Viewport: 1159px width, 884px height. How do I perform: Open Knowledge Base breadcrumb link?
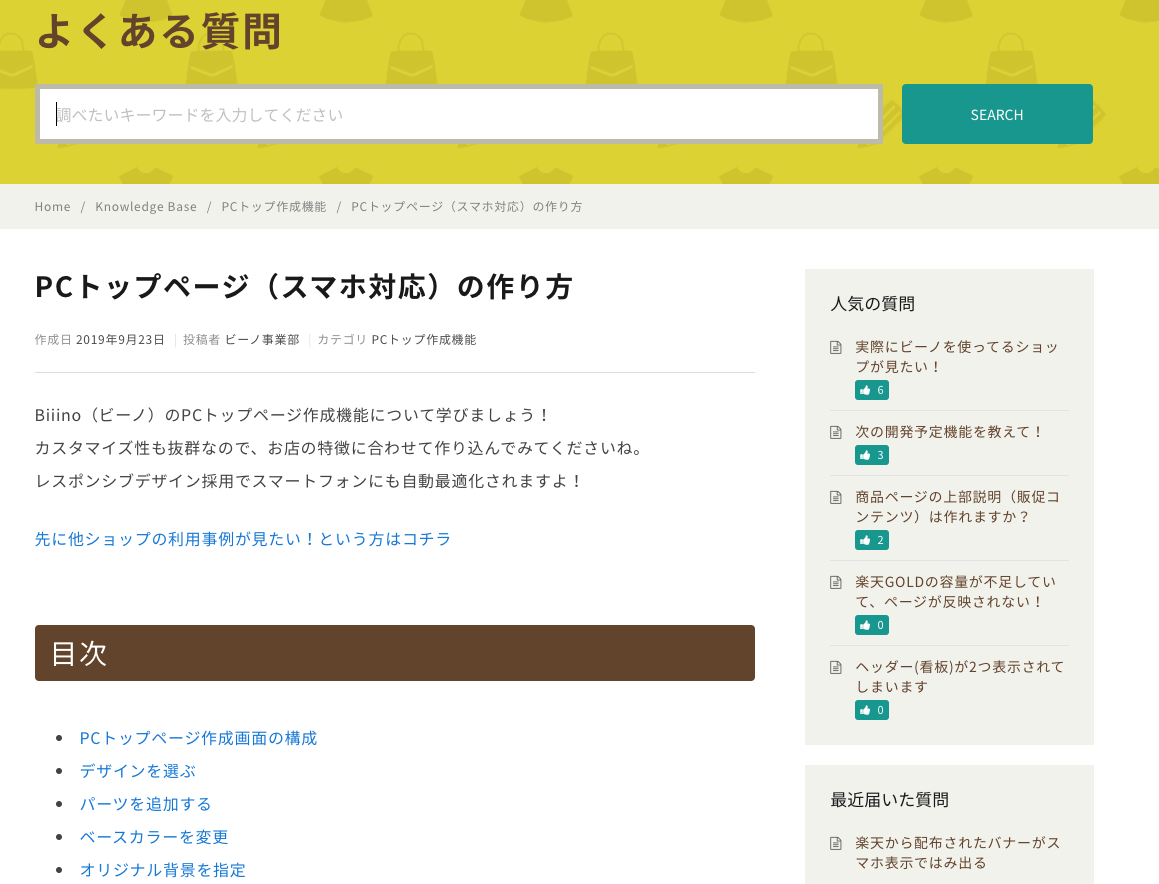click(x=146, y=206)
